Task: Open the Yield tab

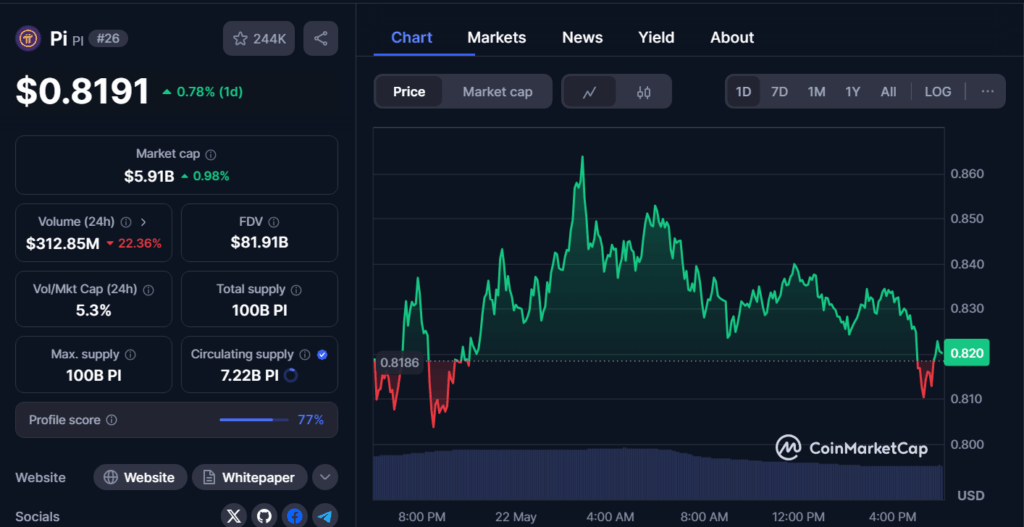Action: pos(656,38)
